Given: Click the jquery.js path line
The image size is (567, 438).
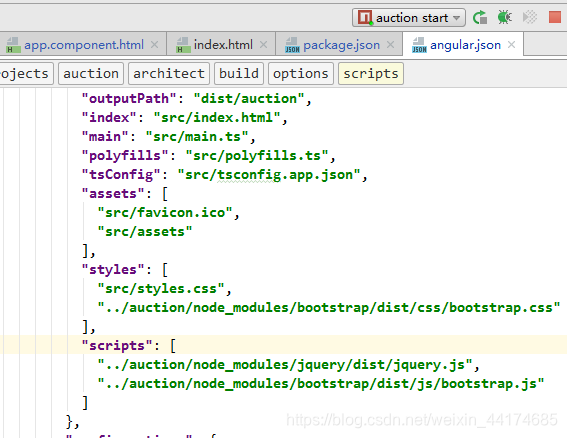Looking at the screenshot, I should click(x=285, y=365).
